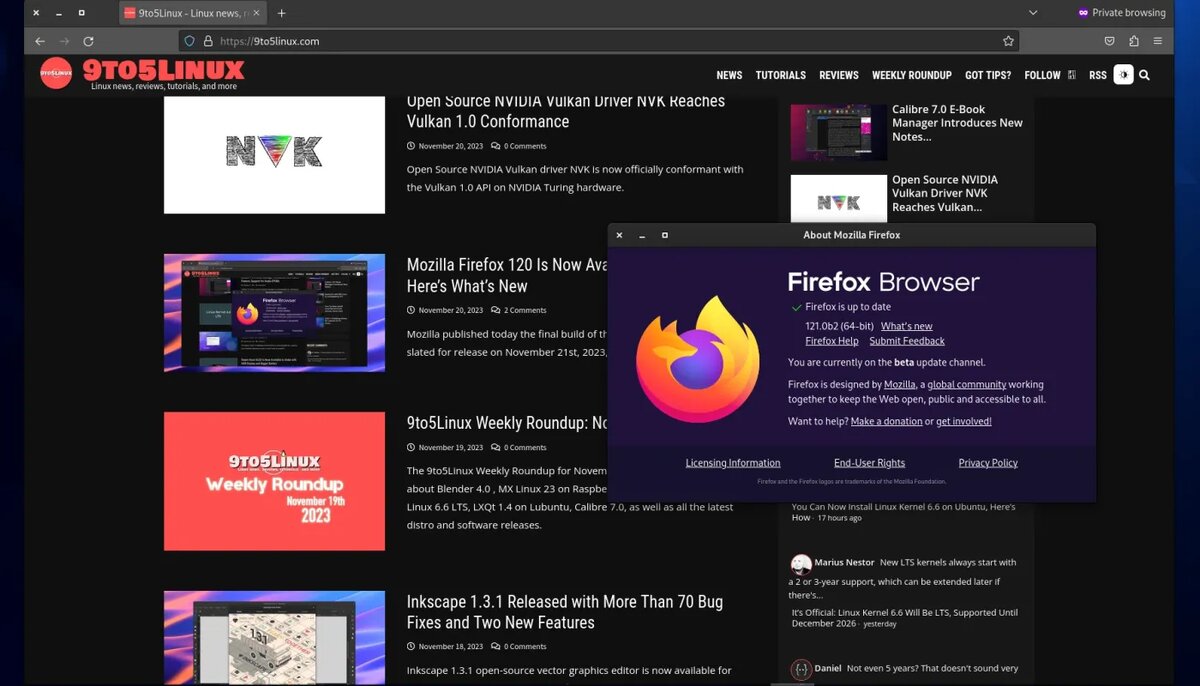
Task: Open tracking protection shield in address bar
Action: coord(190,41)
